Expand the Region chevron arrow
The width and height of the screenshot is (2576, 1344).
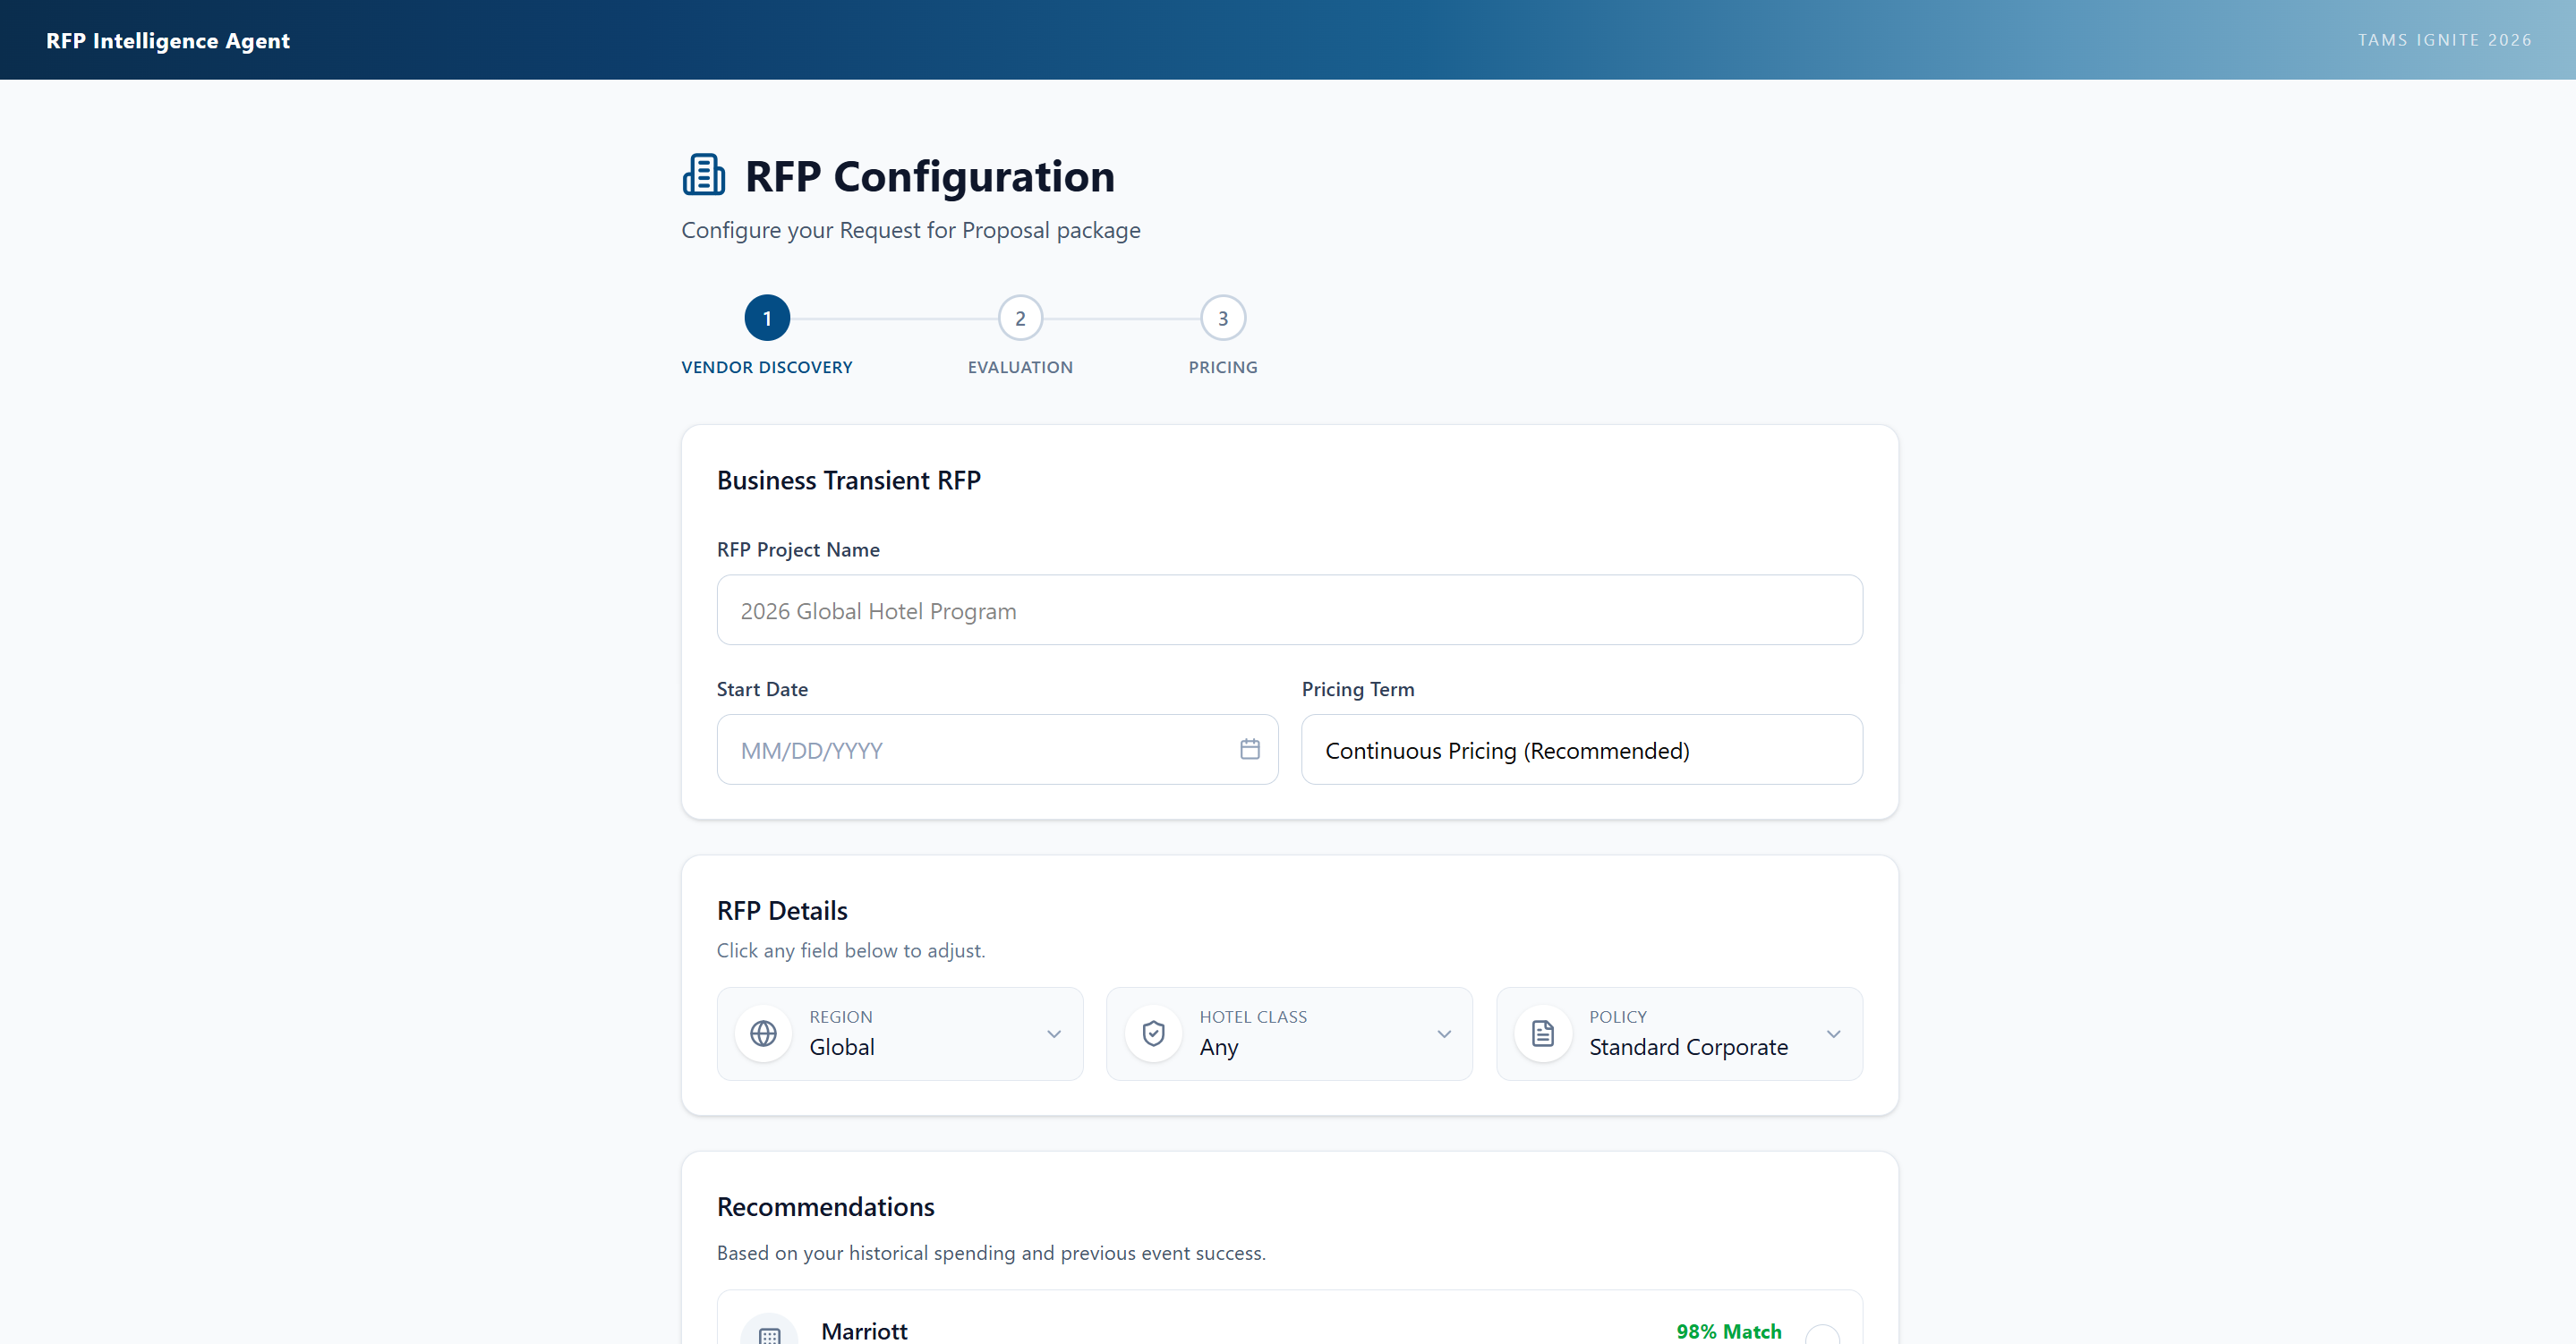(x=1054, y=1034)
